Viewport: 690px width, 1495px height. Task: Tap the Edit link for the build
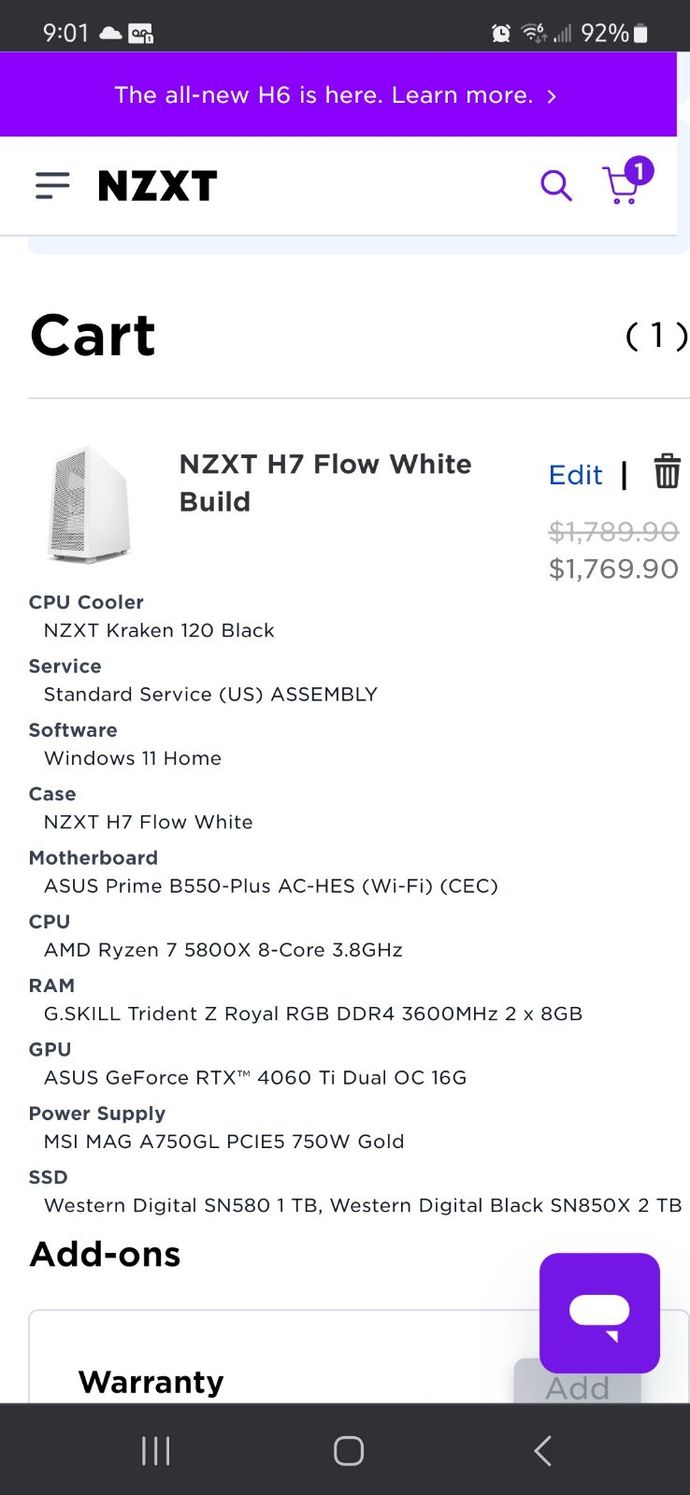[x=575, y=476]
